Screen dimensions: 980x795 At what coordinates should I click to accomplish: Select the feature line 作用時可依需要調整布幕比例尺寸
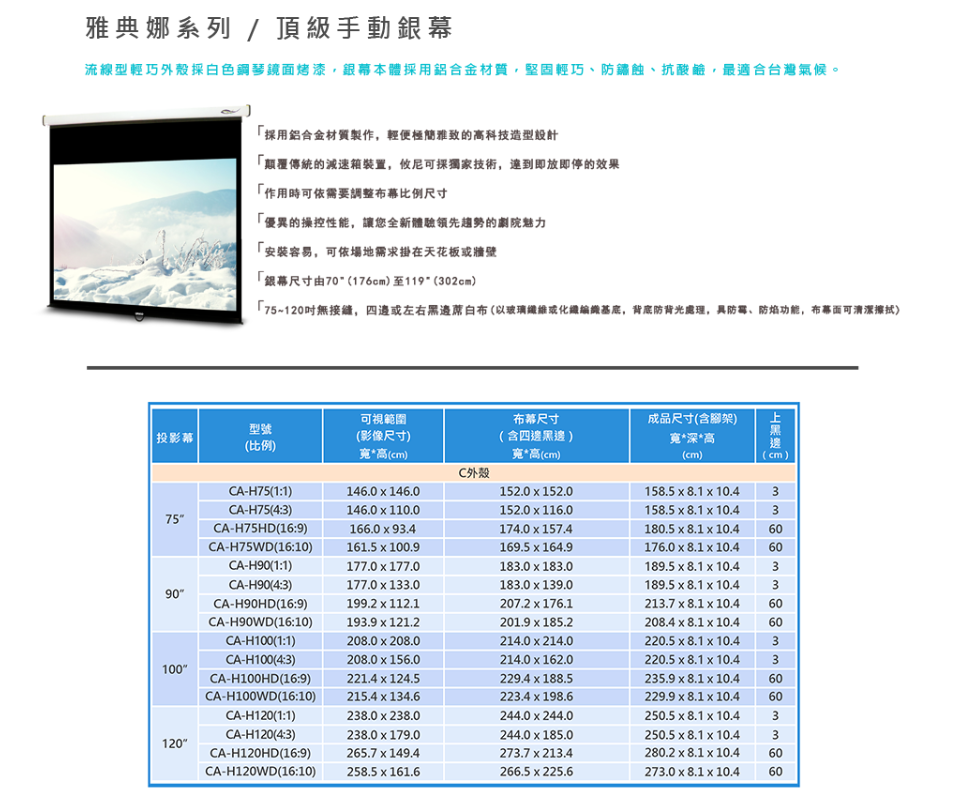click(352, 192)
